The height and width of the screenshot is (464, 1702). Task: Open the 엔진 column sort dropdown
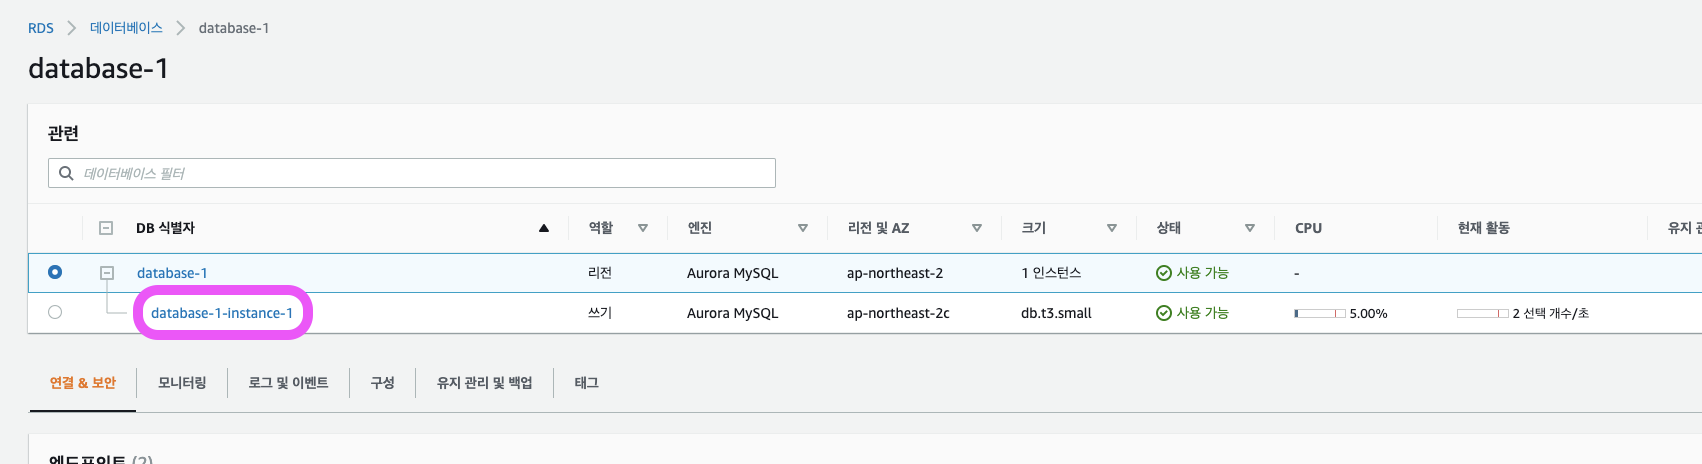tap(803, 228)
